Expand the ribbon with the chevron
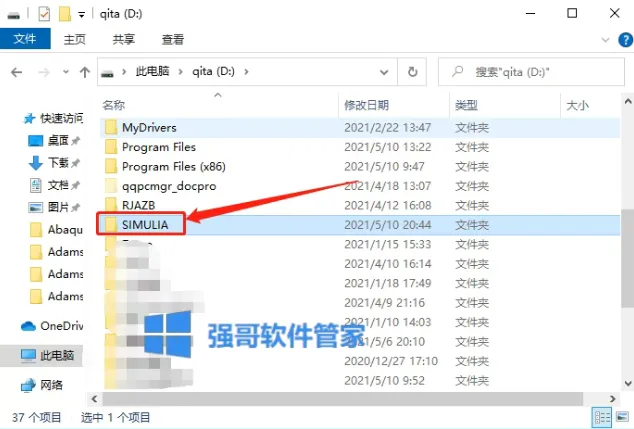634x429 pixels. click(x=605, y=40)
